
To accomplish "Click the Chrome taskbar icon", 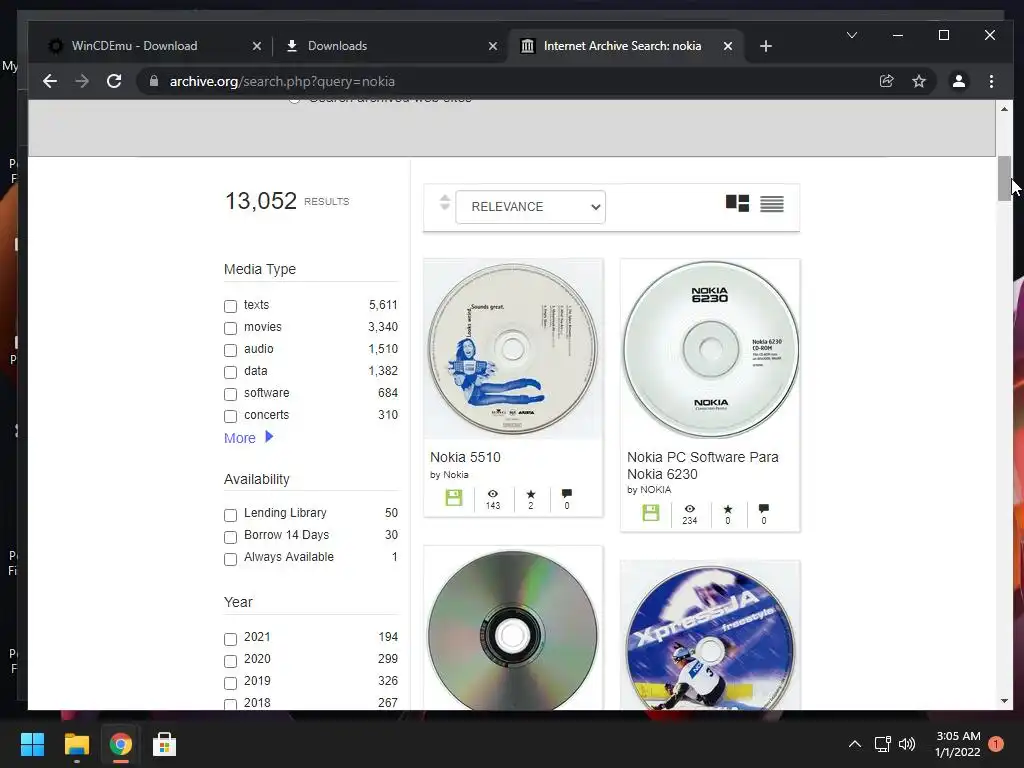I will click(x=120, y=744).
